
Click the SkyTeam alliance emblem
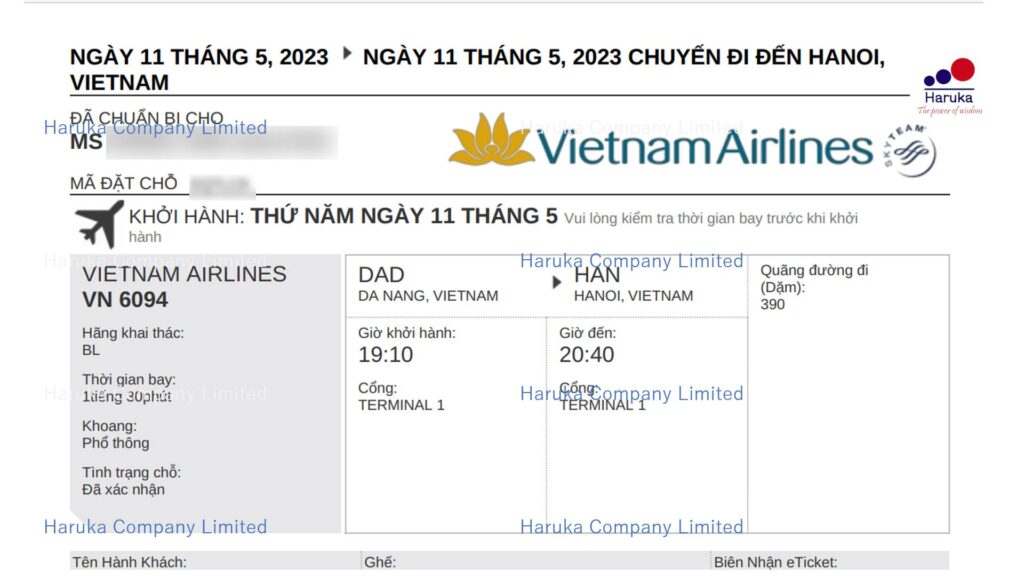910,150
